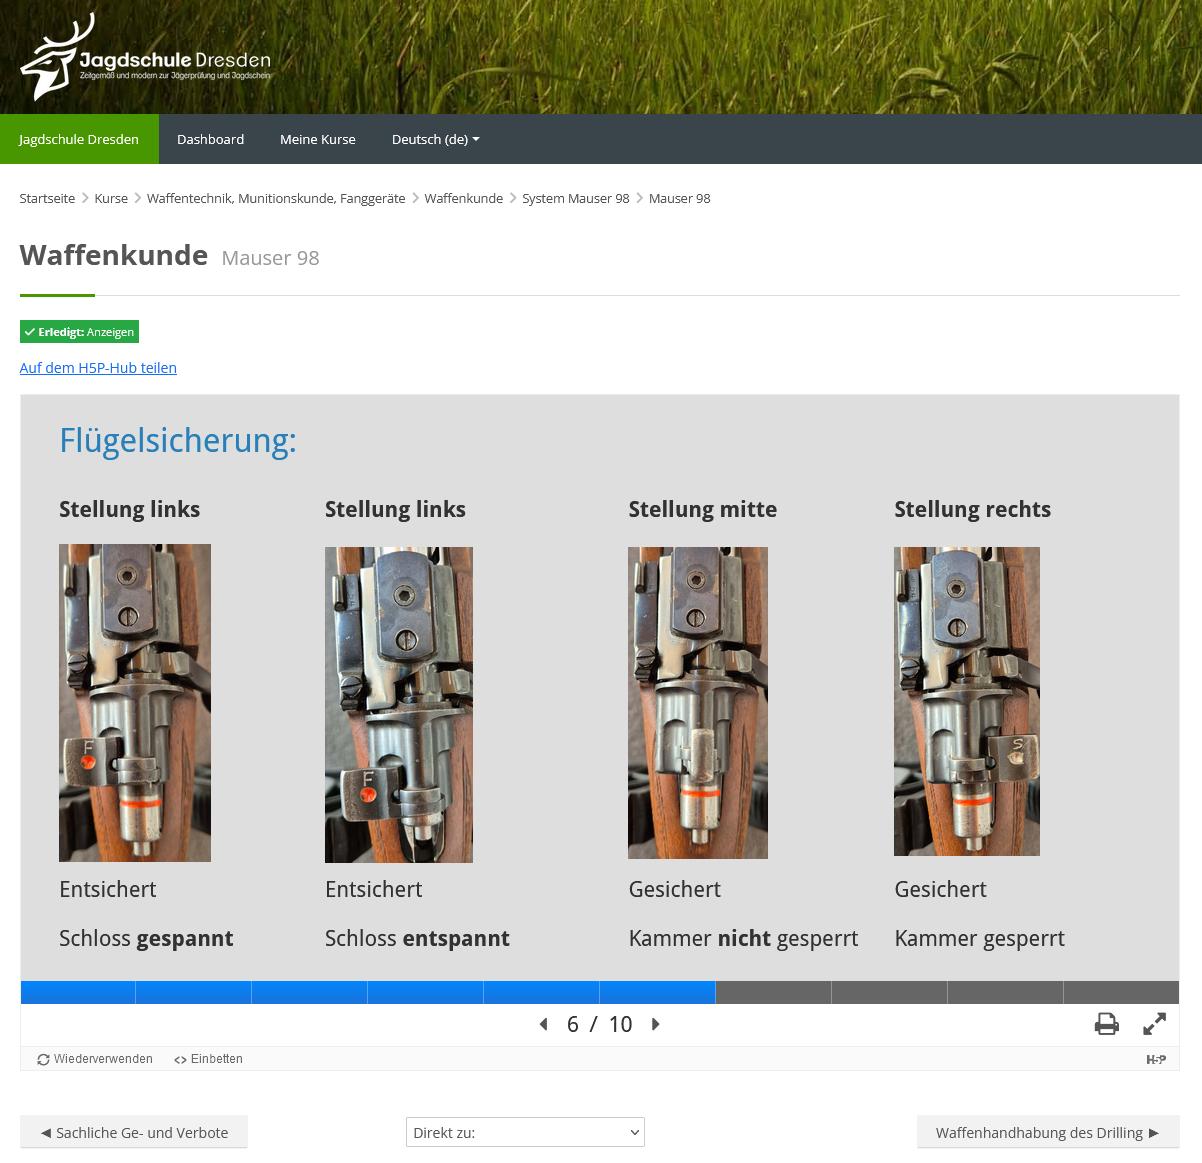Open Jagdschule Dresden nav item
The image size is (1202, 1163).
pos(79,139)
